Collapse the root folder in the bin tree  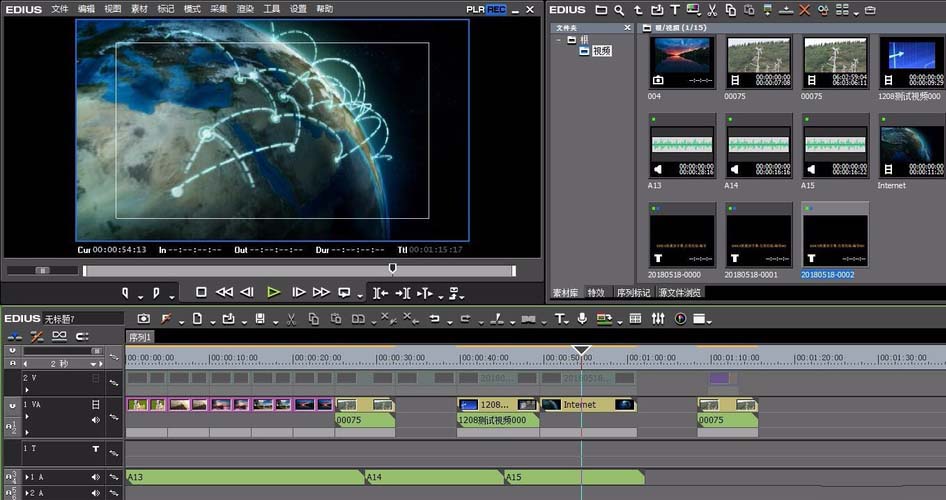(558, 40)
